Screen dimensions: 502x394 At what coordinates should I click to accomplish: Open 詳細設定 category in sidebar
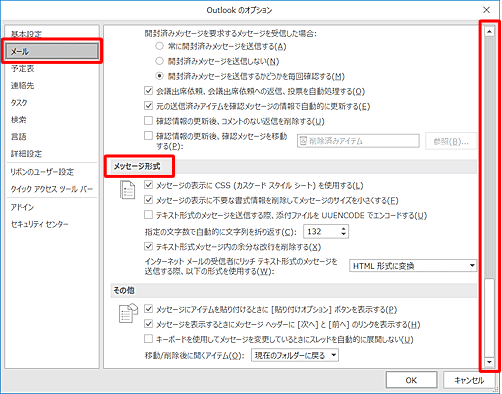[26, 154]
